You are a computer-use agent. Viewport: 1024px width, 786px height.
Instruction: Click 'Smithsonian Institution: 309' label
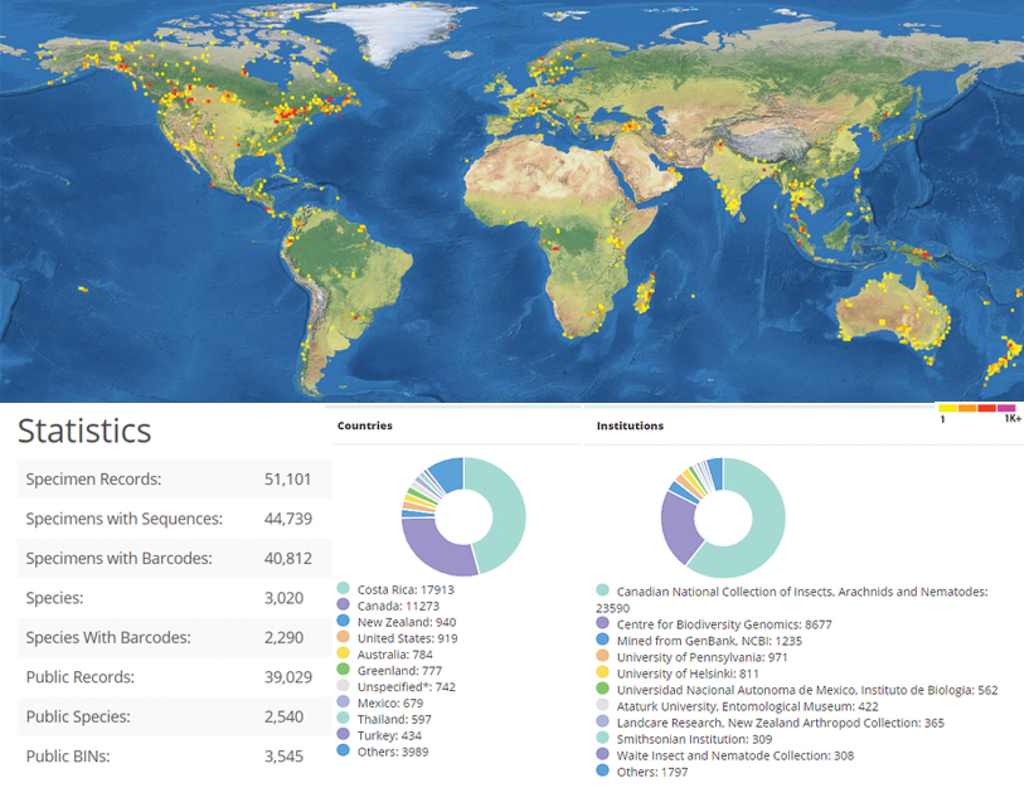694,739
